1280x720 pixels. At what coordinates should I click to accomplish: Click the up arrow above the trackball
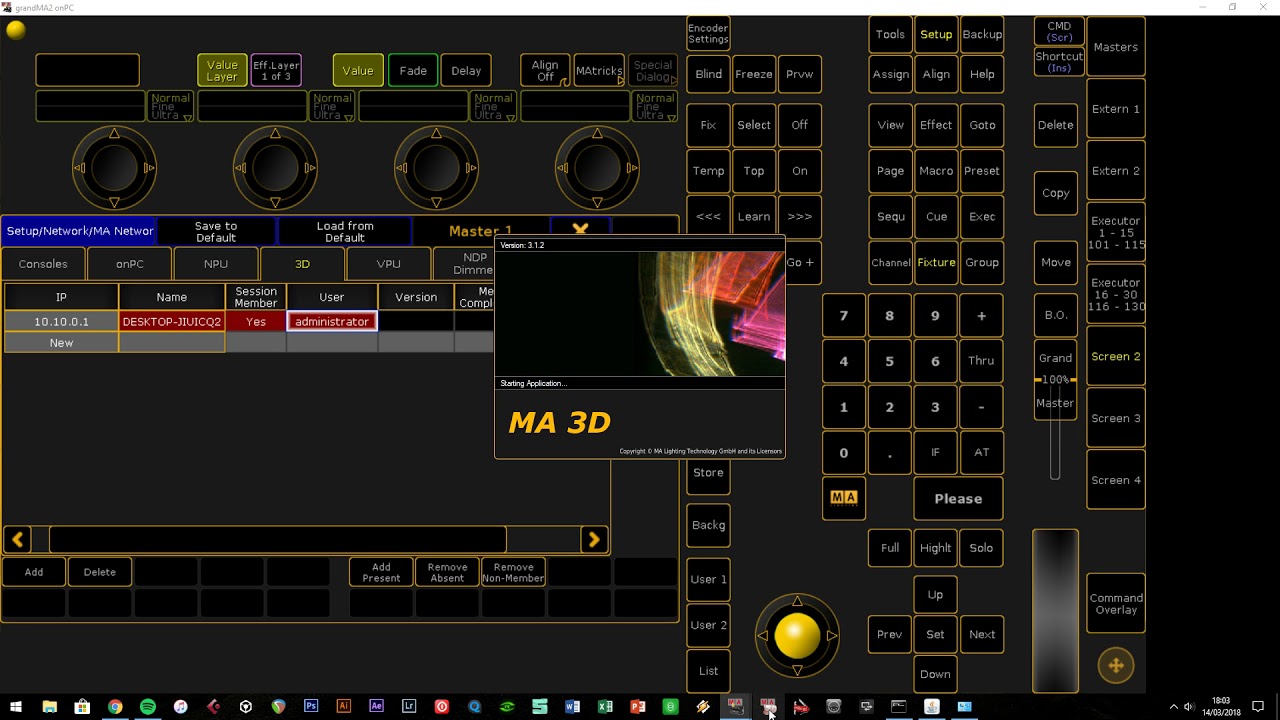pos(797,601)
